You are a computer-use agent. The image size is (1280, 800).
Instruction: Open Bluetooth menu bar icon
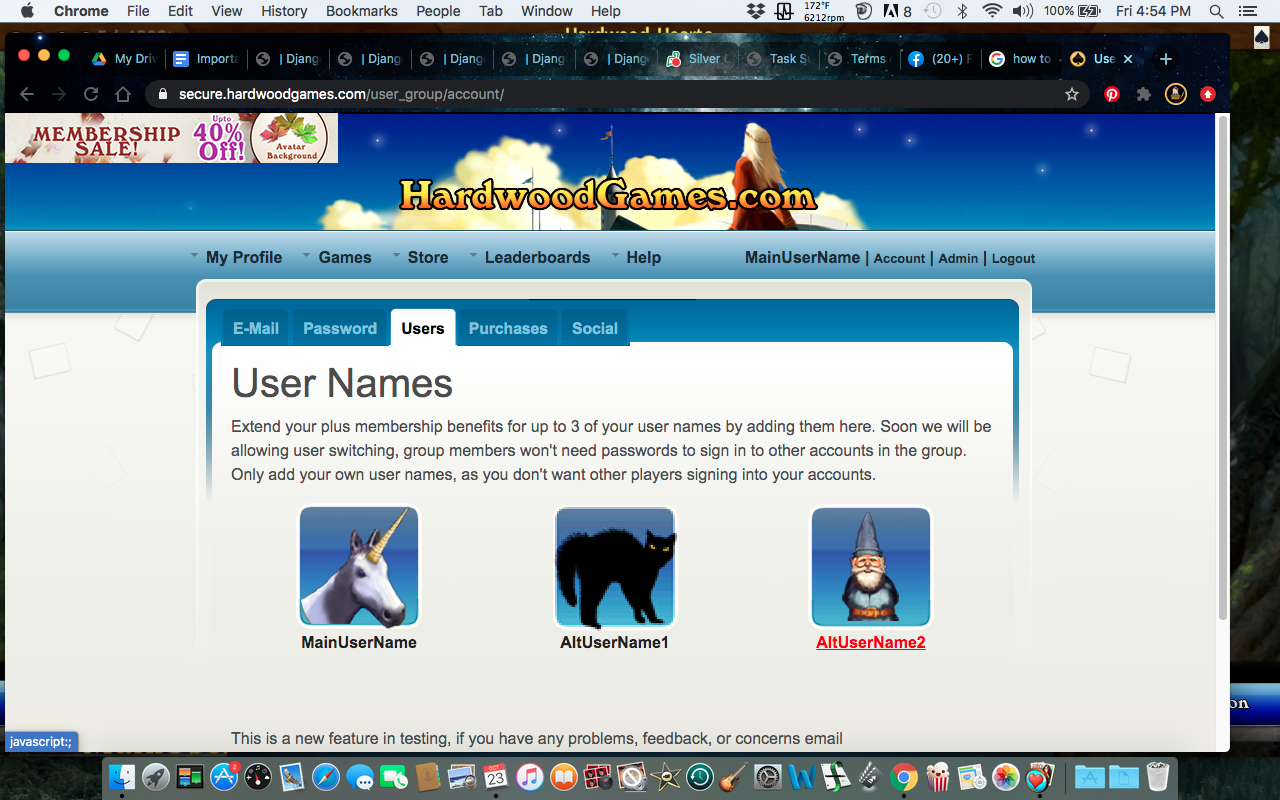coord(962,11)
